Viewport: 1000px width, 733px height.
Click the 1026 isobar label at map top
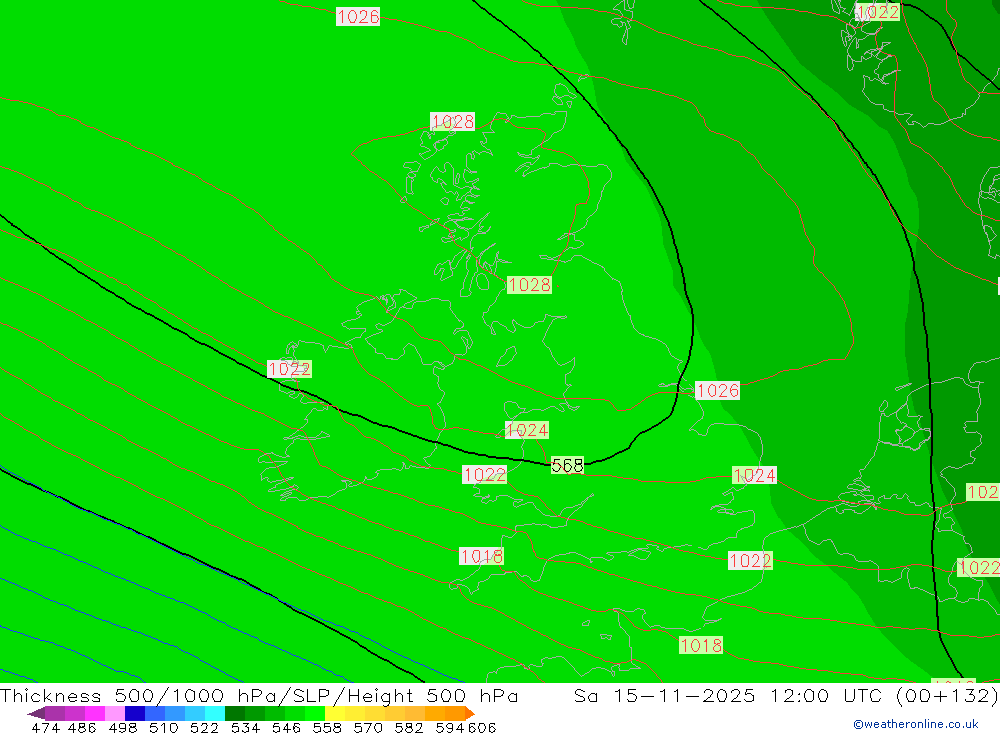(358, 17)
